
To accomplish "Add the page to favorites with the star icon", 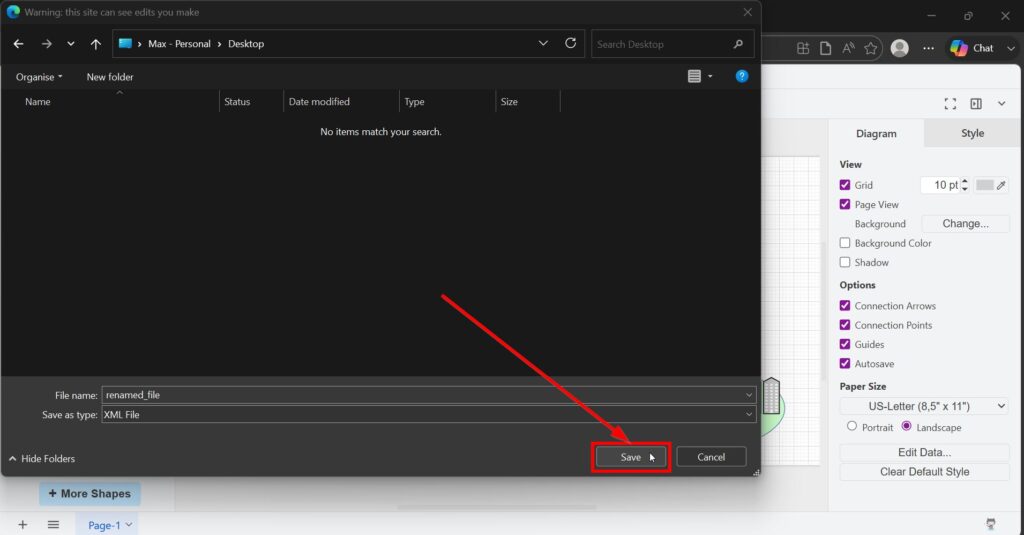I will point(871,48).
